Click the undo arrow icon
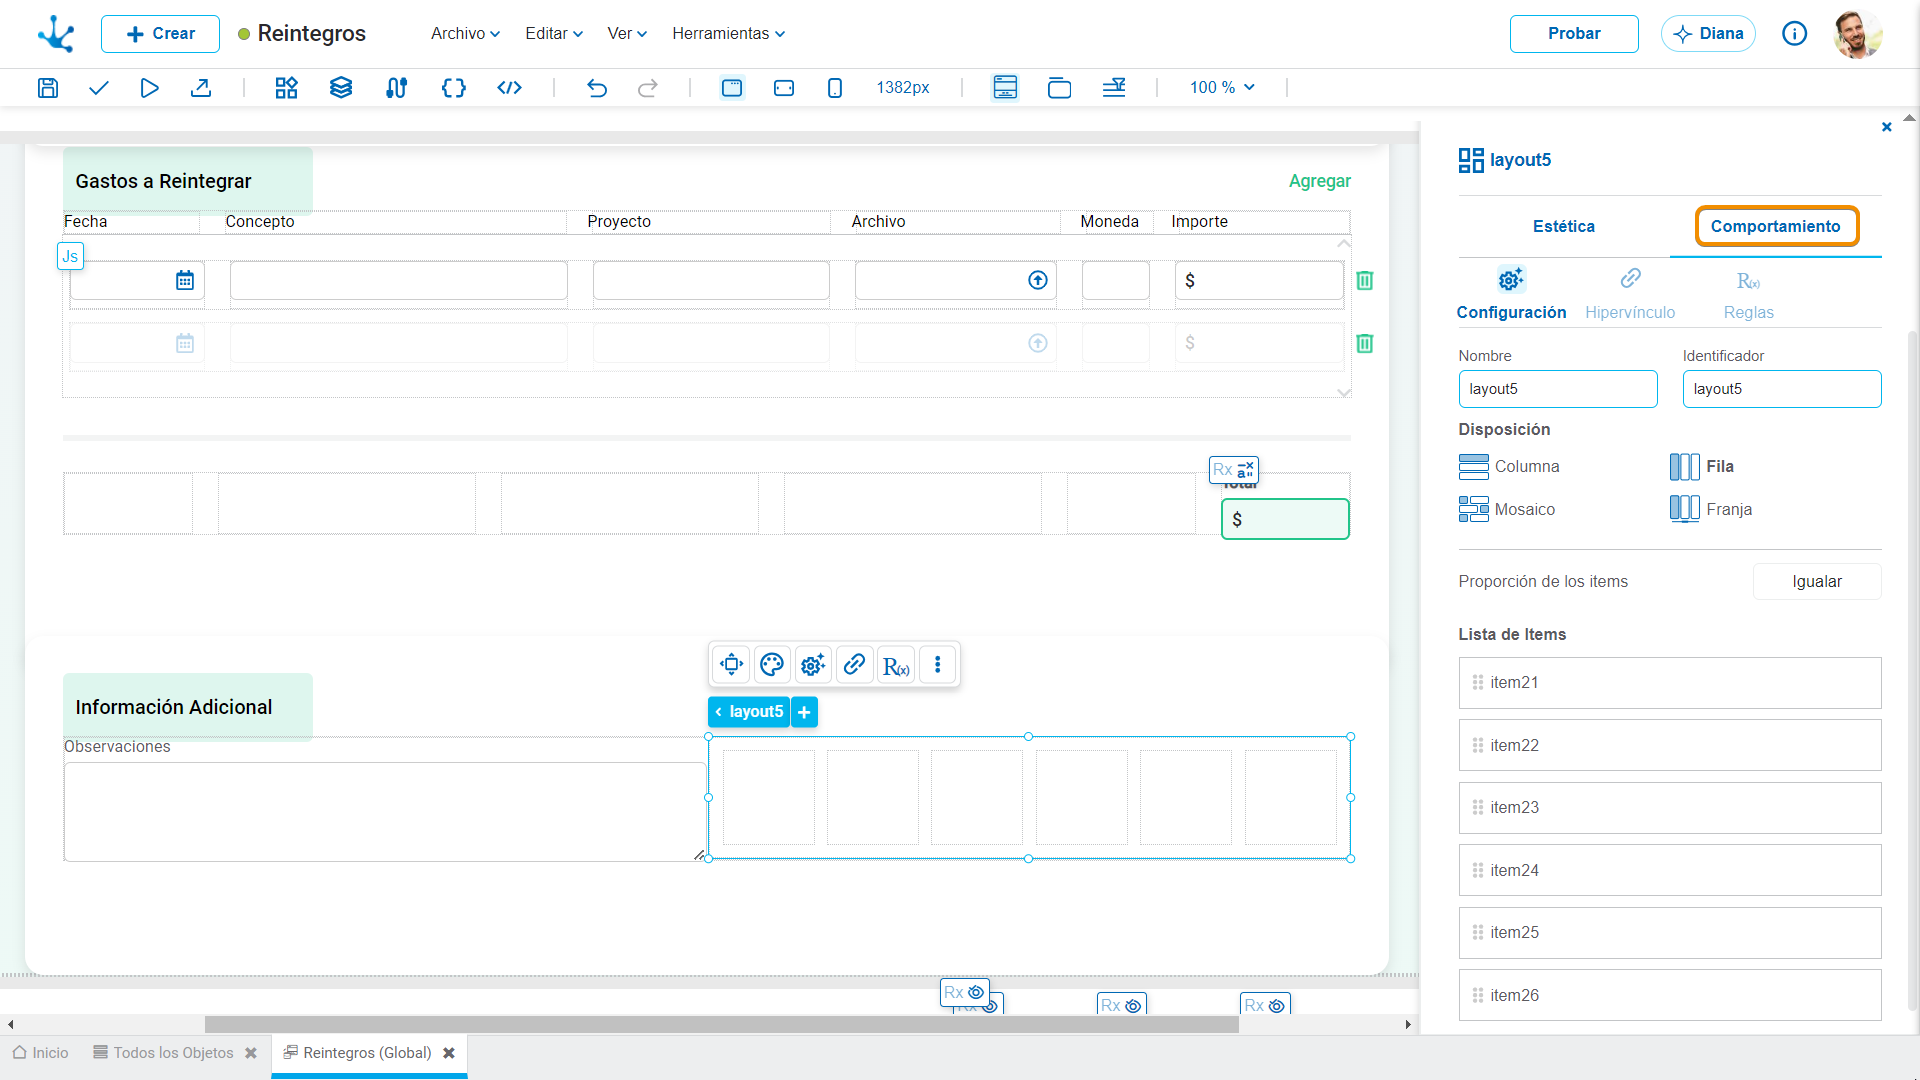Image resolution: width=1920 pixels, height=1080 pixels. tap(597, 88)
